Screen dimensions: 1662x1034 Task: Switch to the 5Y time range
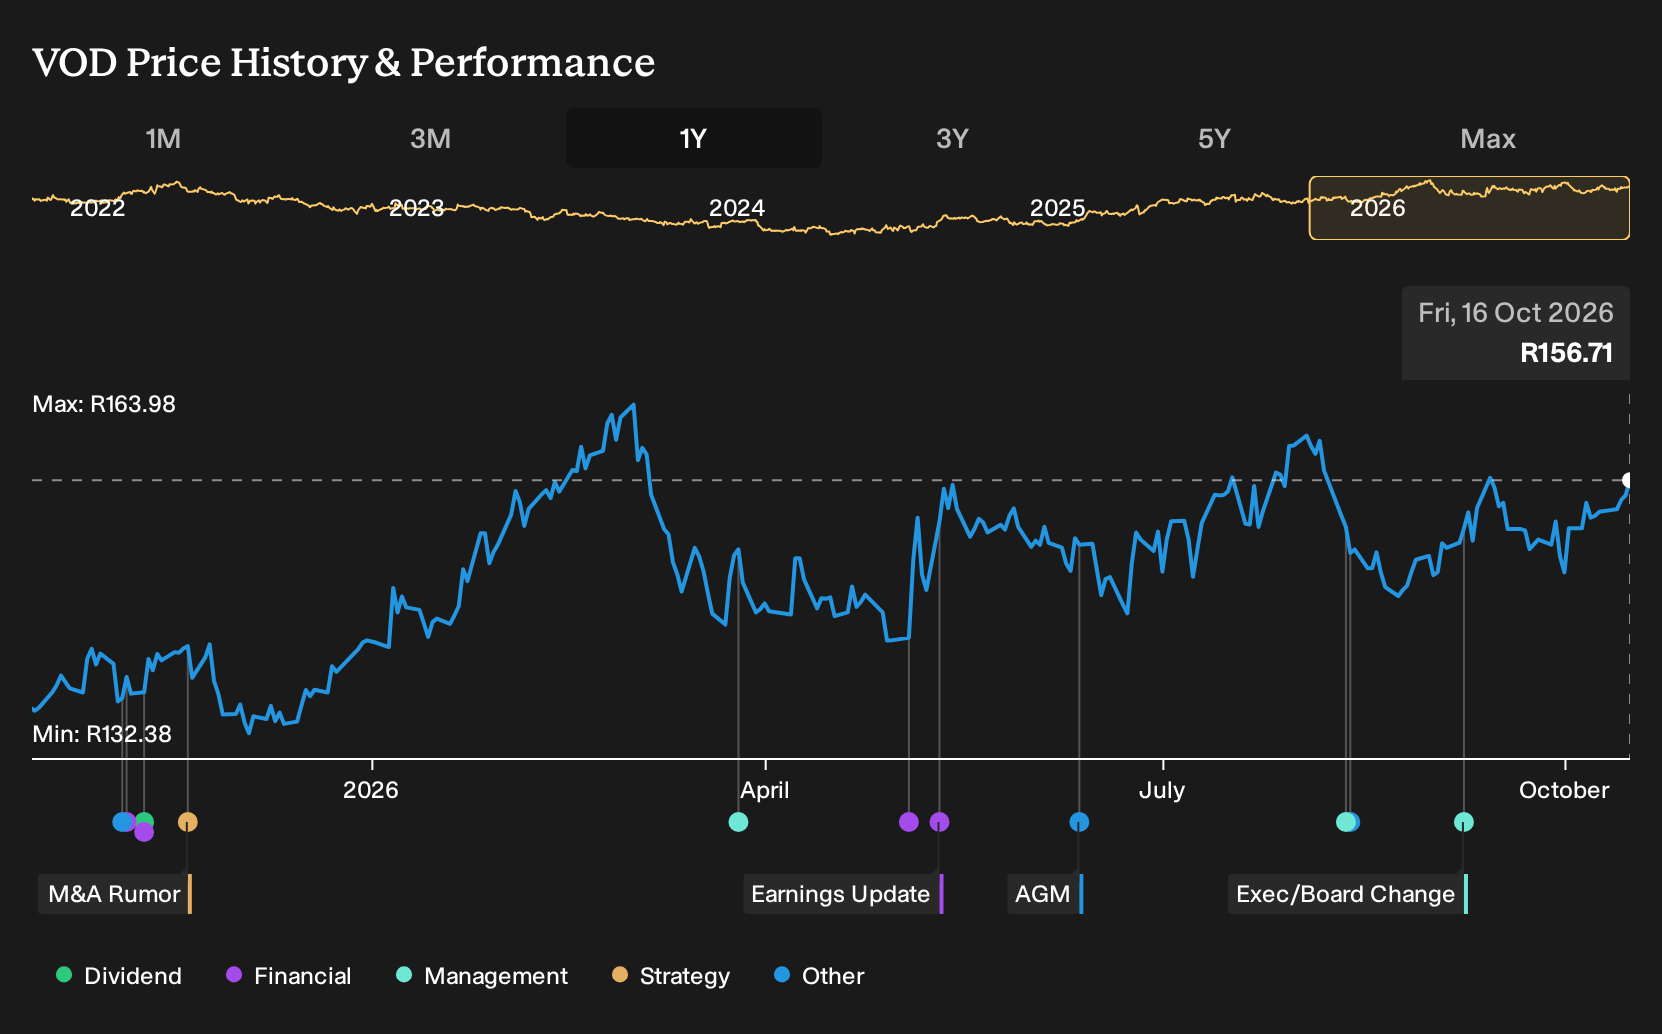point(1214,138)
